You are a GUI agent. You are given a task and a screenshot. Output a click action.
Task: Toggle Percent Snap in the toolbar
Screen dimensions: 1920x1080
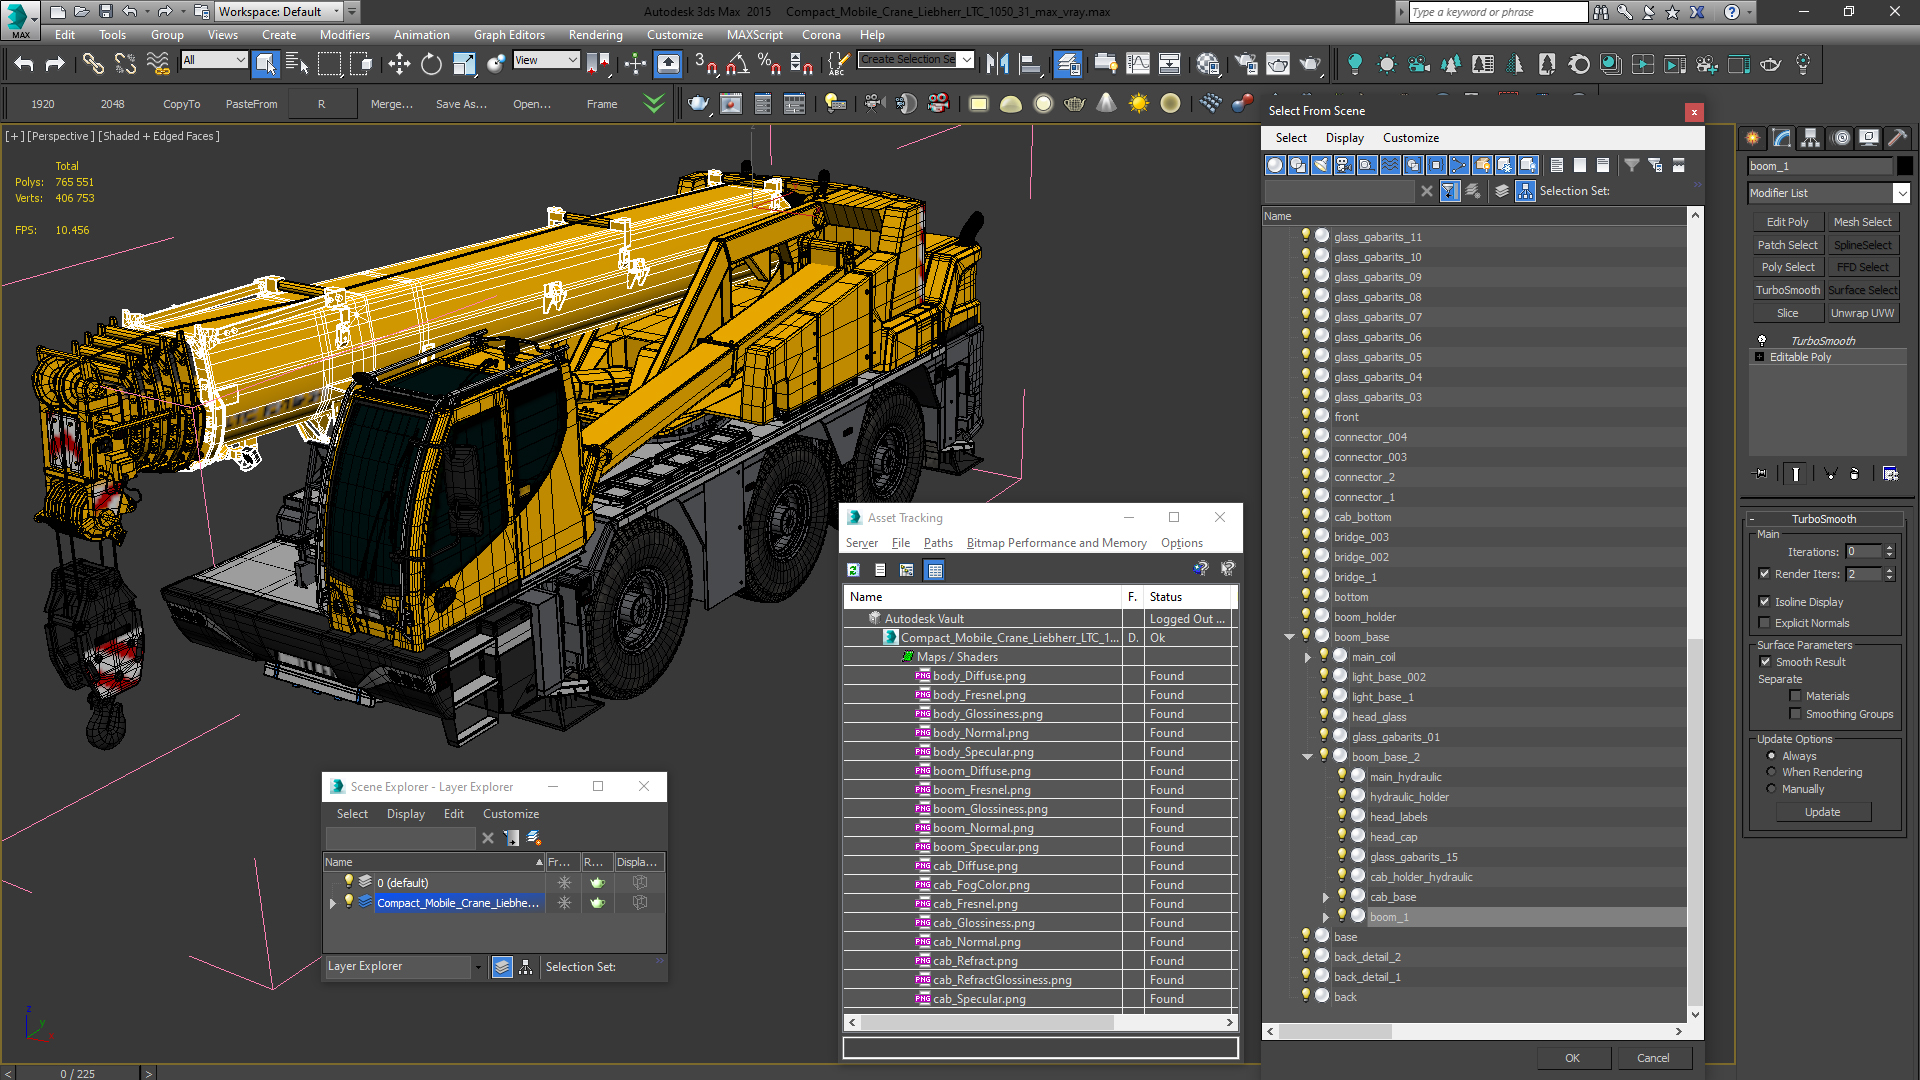click(769, 64)
